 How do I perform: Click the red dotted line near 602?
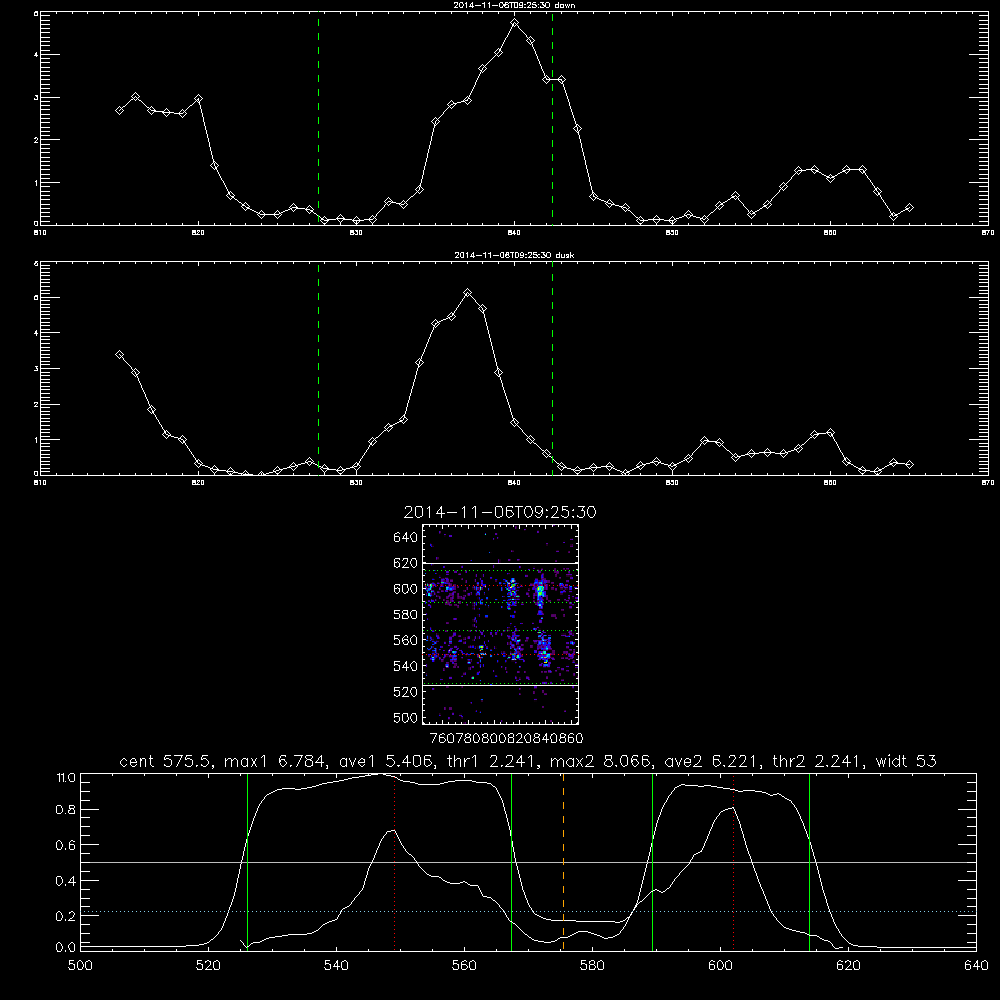pos(733,861)
